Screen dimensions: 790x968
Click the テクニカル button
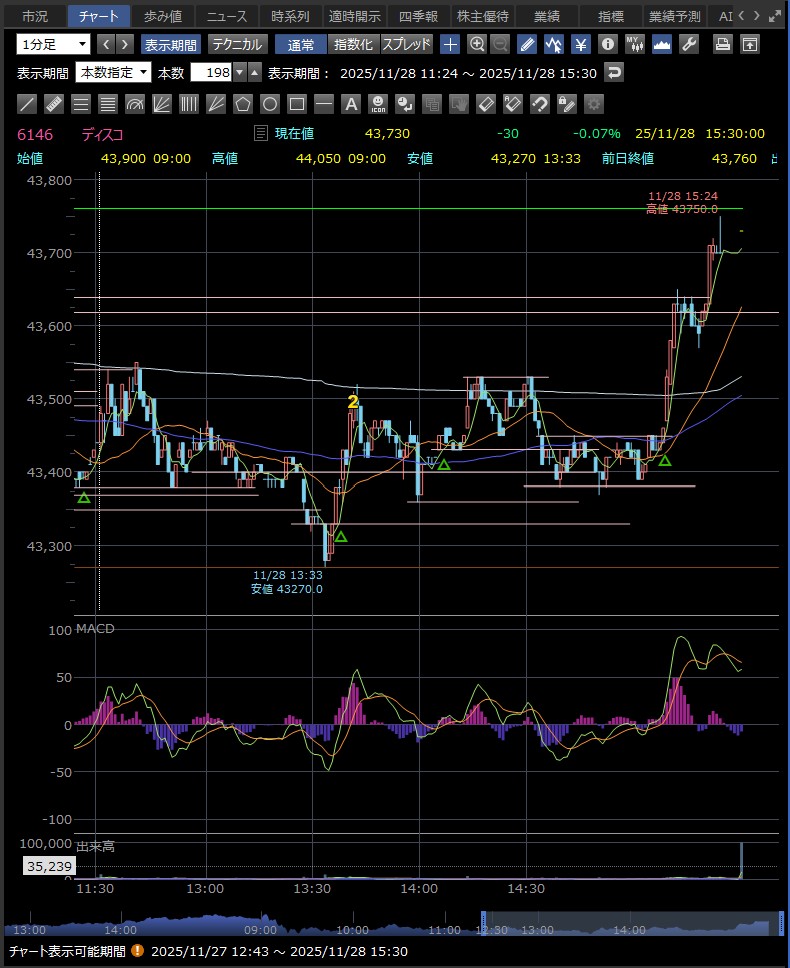tap(237, 44)
